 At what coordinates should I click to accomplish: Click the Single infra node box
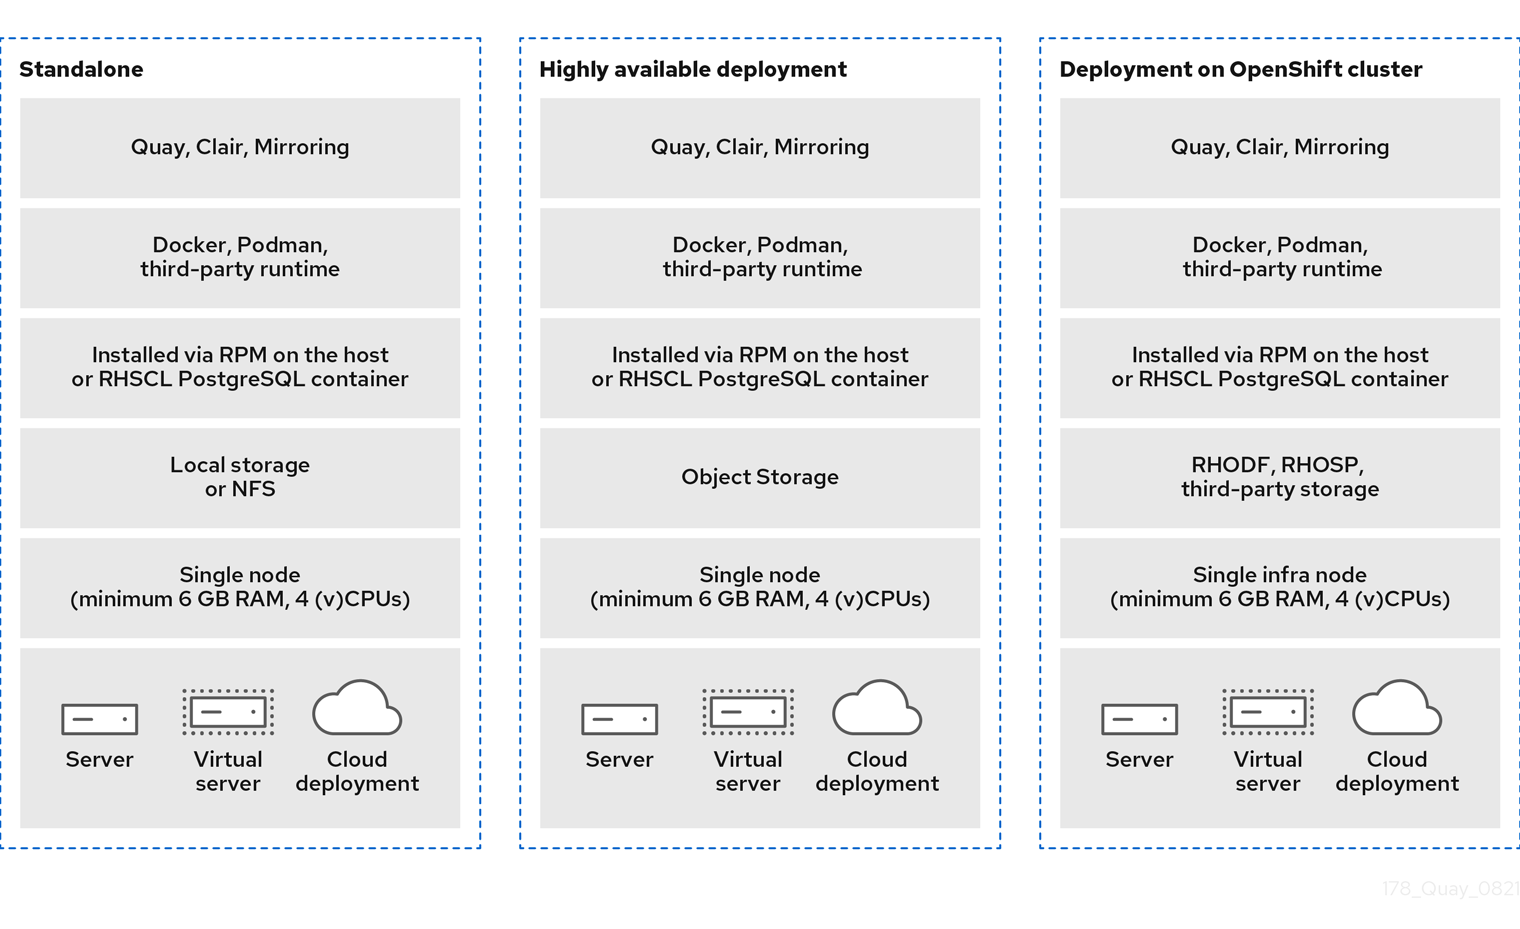[1280, 587]
